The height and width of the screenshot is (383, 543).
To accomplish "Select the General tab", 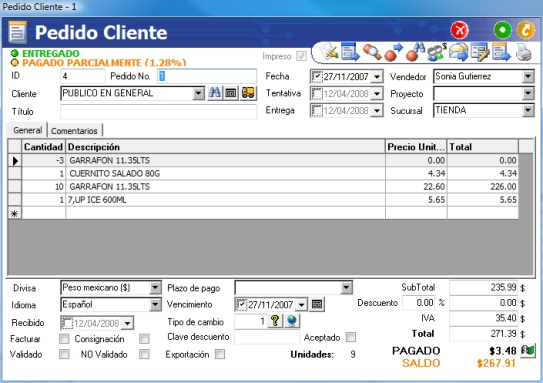I will click(27, 130).
